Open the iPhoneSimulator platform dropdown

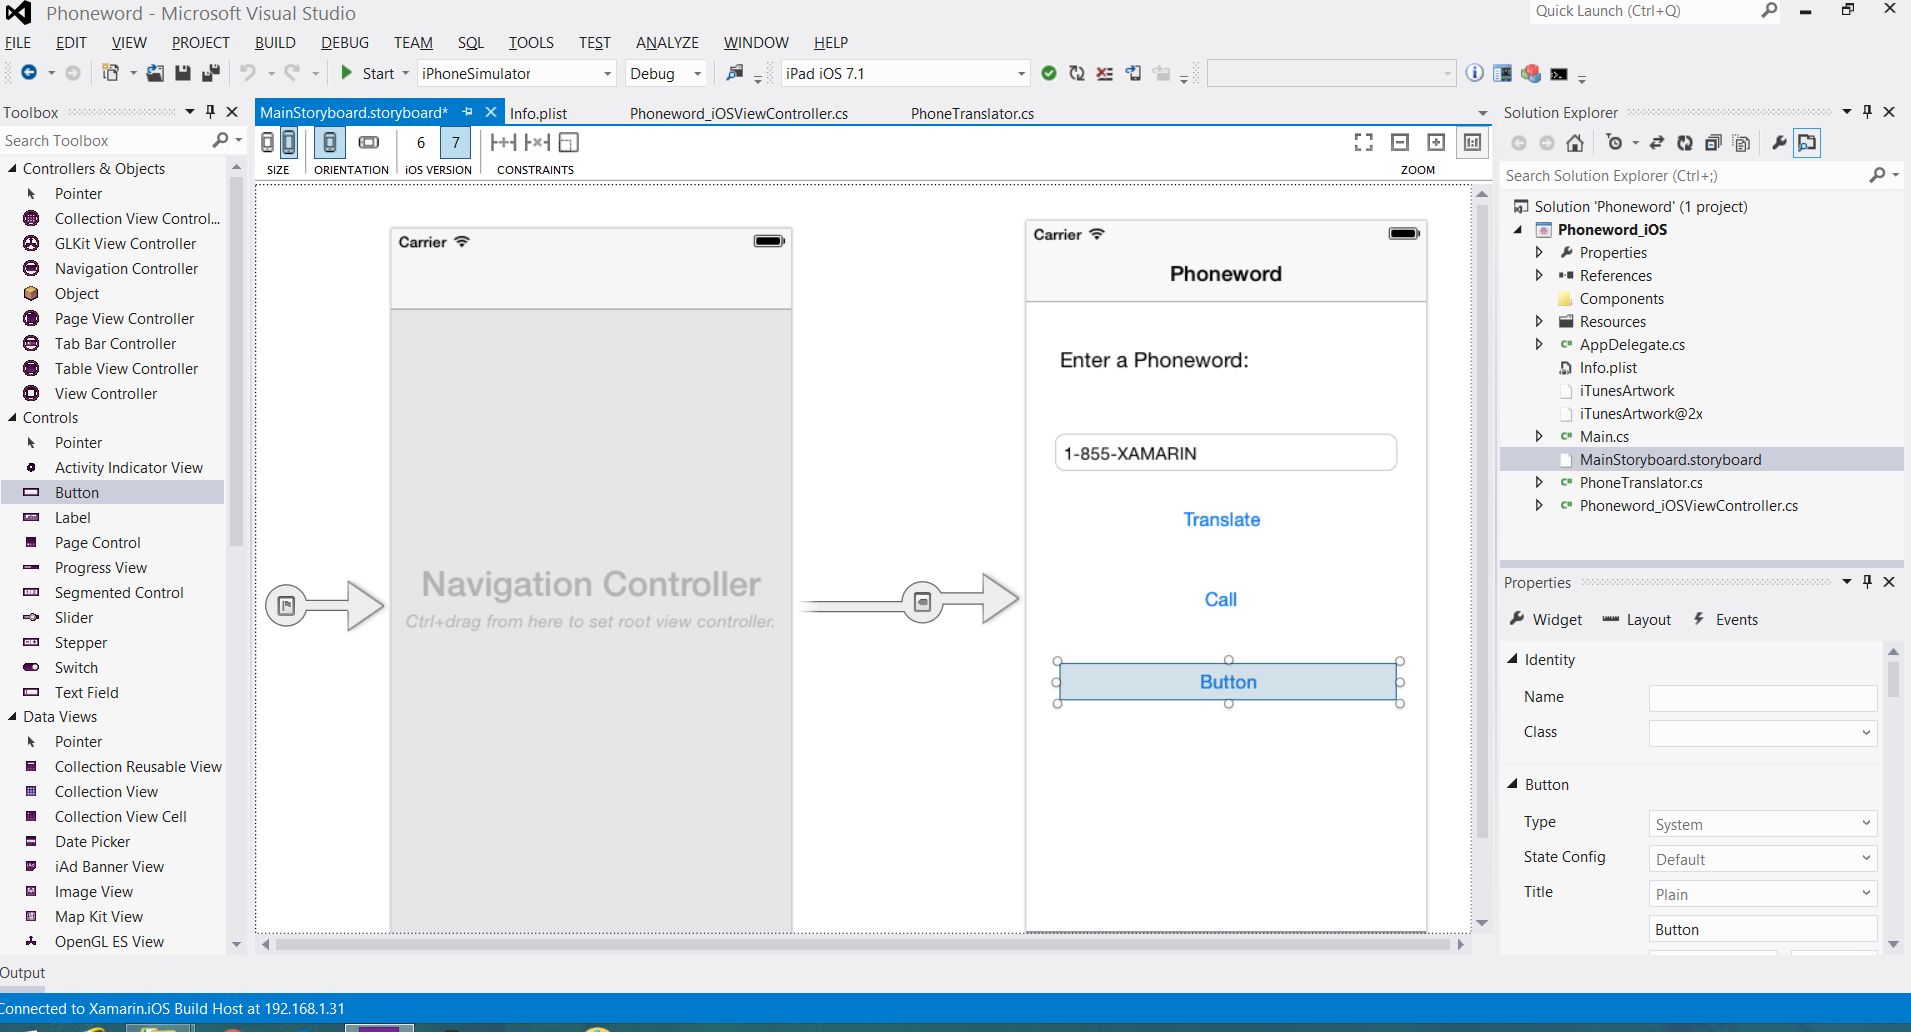[607, 74]
